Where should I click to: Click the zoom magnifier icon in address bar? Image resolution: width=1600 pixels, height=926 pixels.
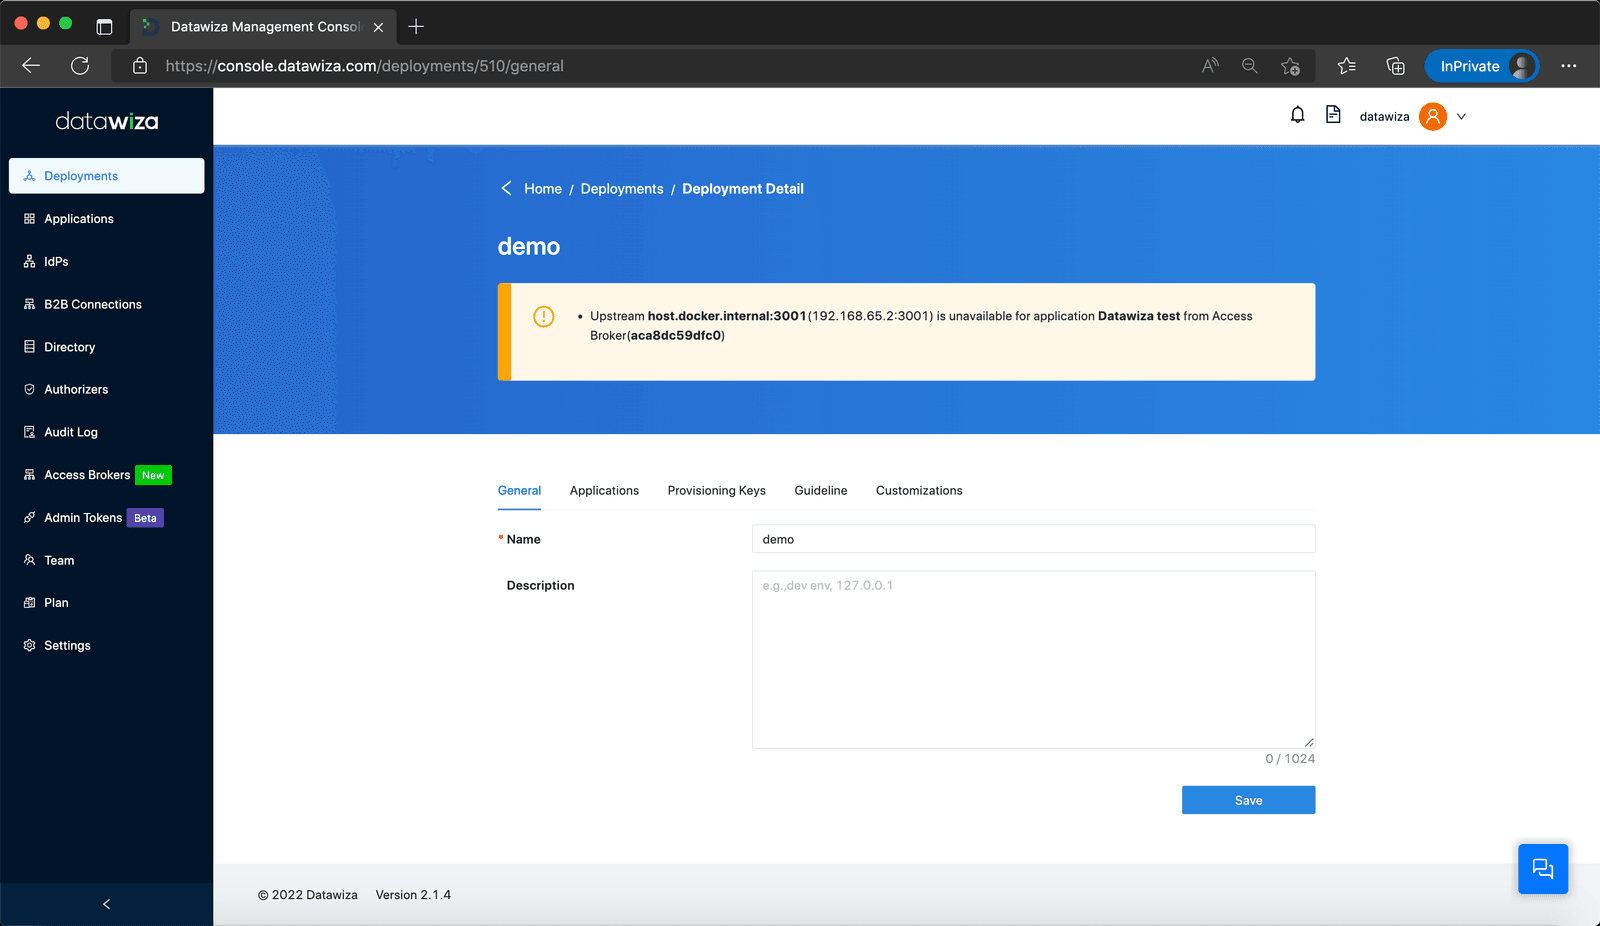[x=1250, y=66]
